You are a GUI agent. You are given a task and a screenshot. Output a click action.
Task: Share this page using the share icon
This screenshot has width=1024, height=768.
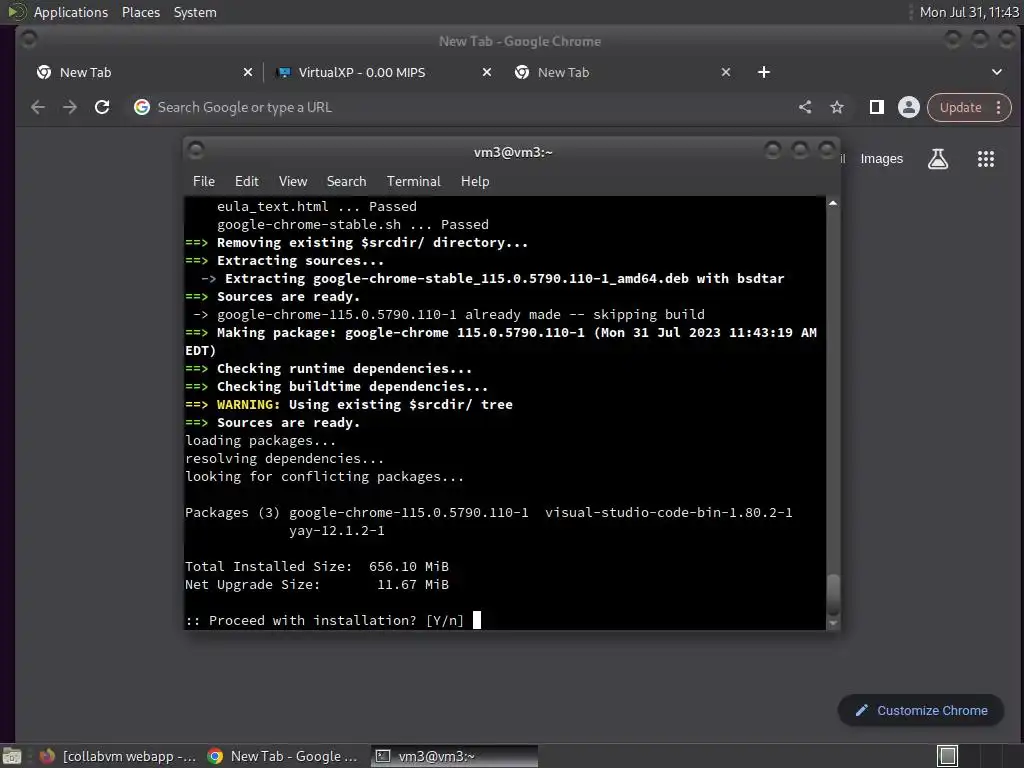point(805,107)
